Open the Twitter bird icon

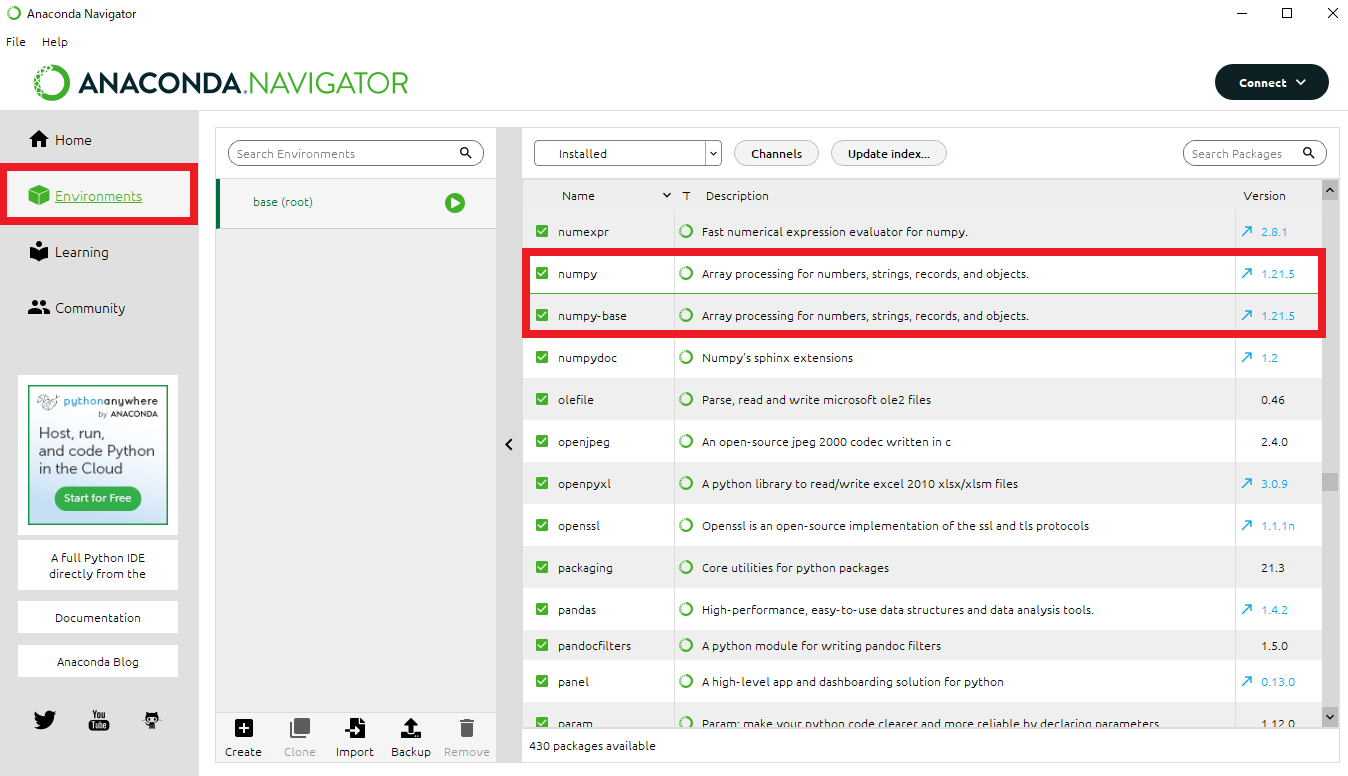click(x=44, y=720)
